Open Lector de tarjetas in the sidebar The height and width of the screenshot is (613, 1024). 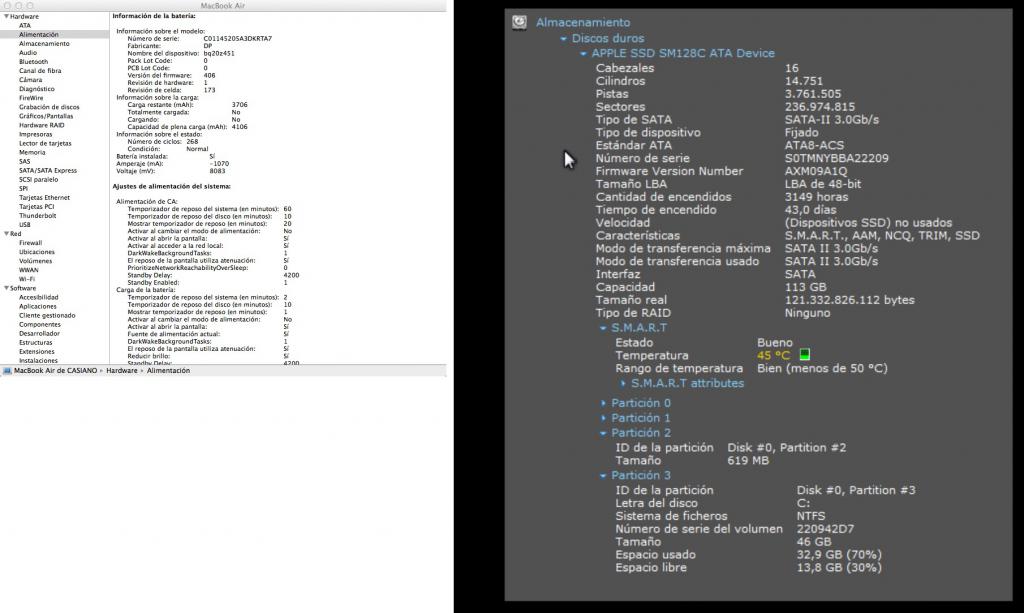click(45, 144)
